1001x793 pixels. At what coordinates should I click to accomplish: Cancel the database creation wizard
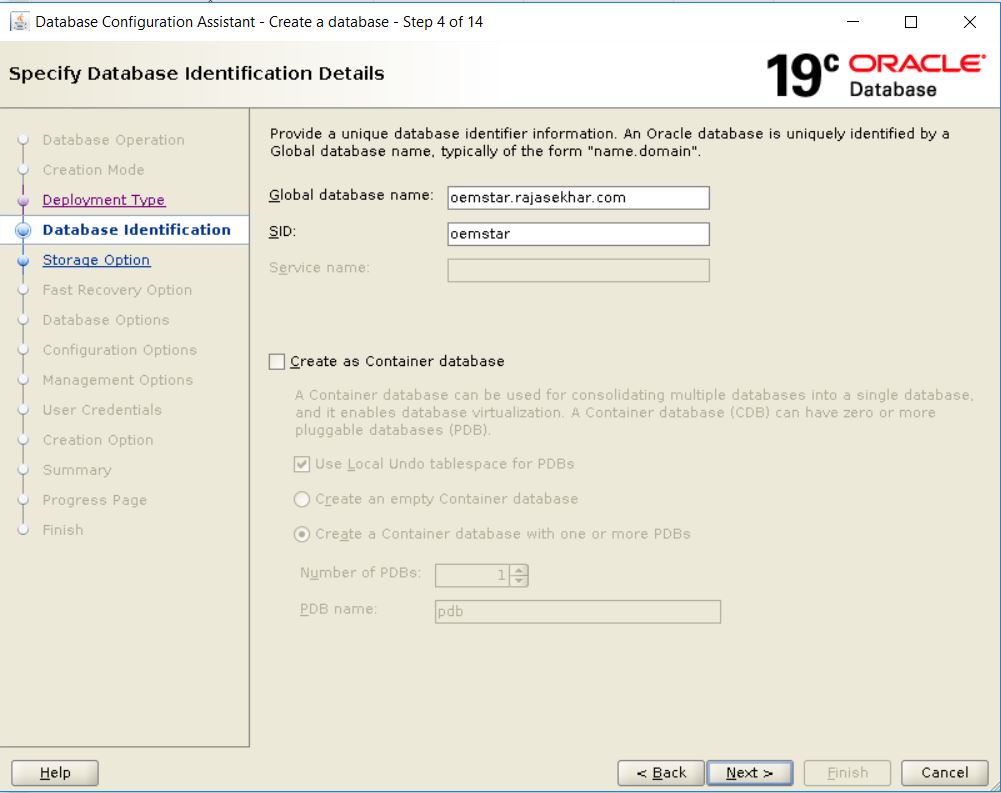tap(944, 773)
